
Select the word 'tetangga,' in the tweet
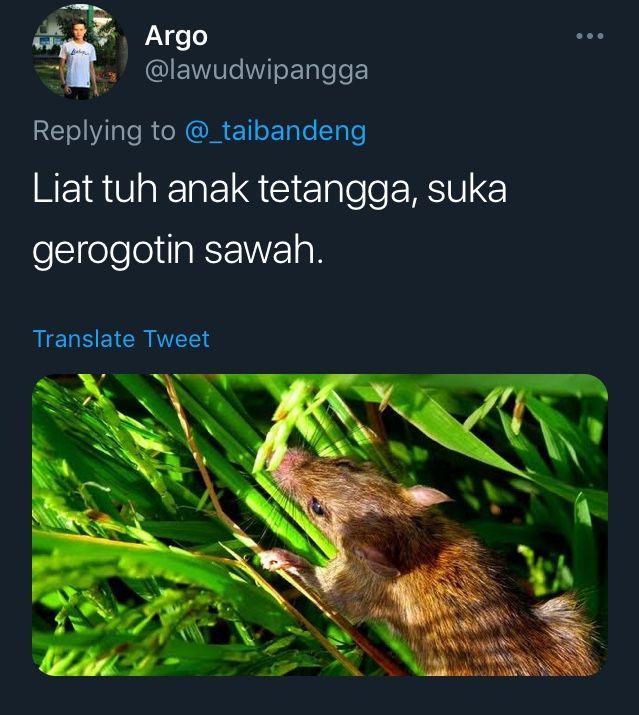(x=338, y=189)
